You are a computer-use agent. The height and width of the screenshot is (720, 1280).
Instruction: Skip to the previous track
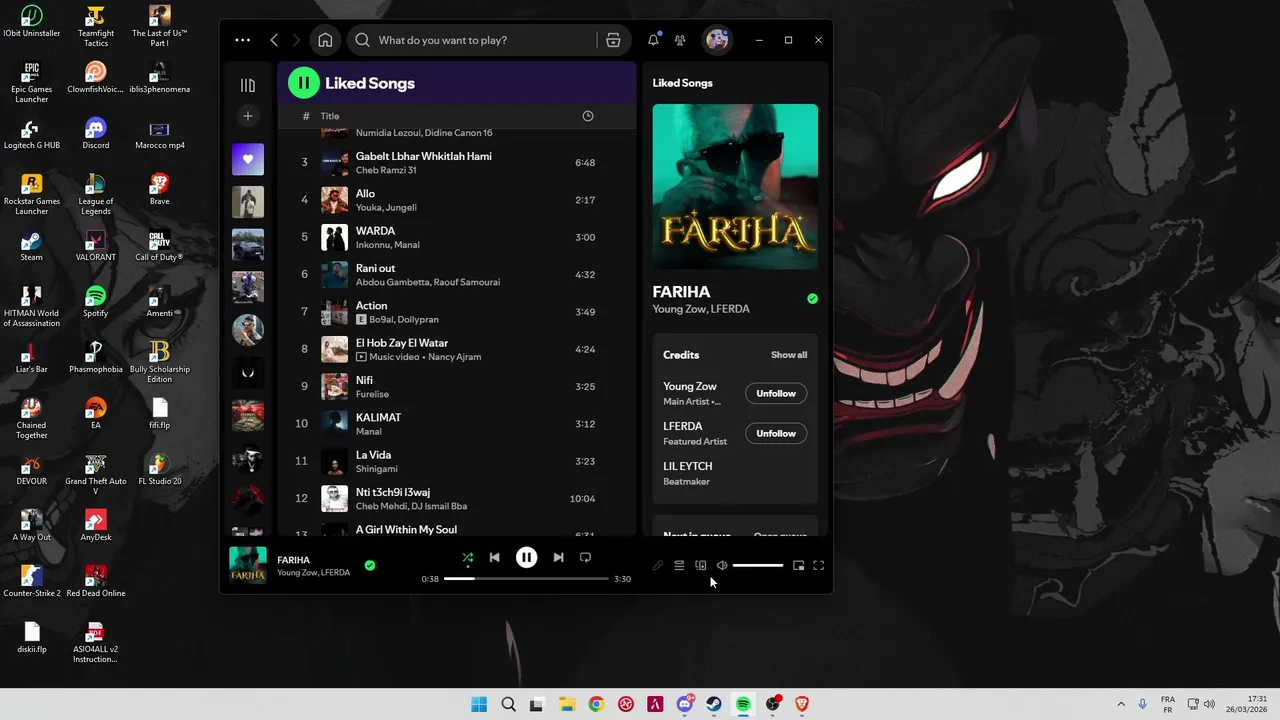[494, 558]
